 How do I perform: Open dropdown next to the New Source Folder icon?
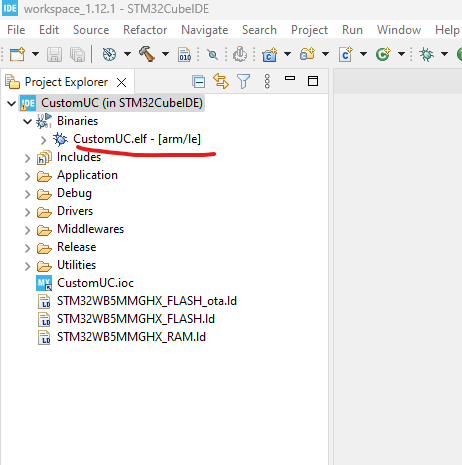tap(325, 54)
